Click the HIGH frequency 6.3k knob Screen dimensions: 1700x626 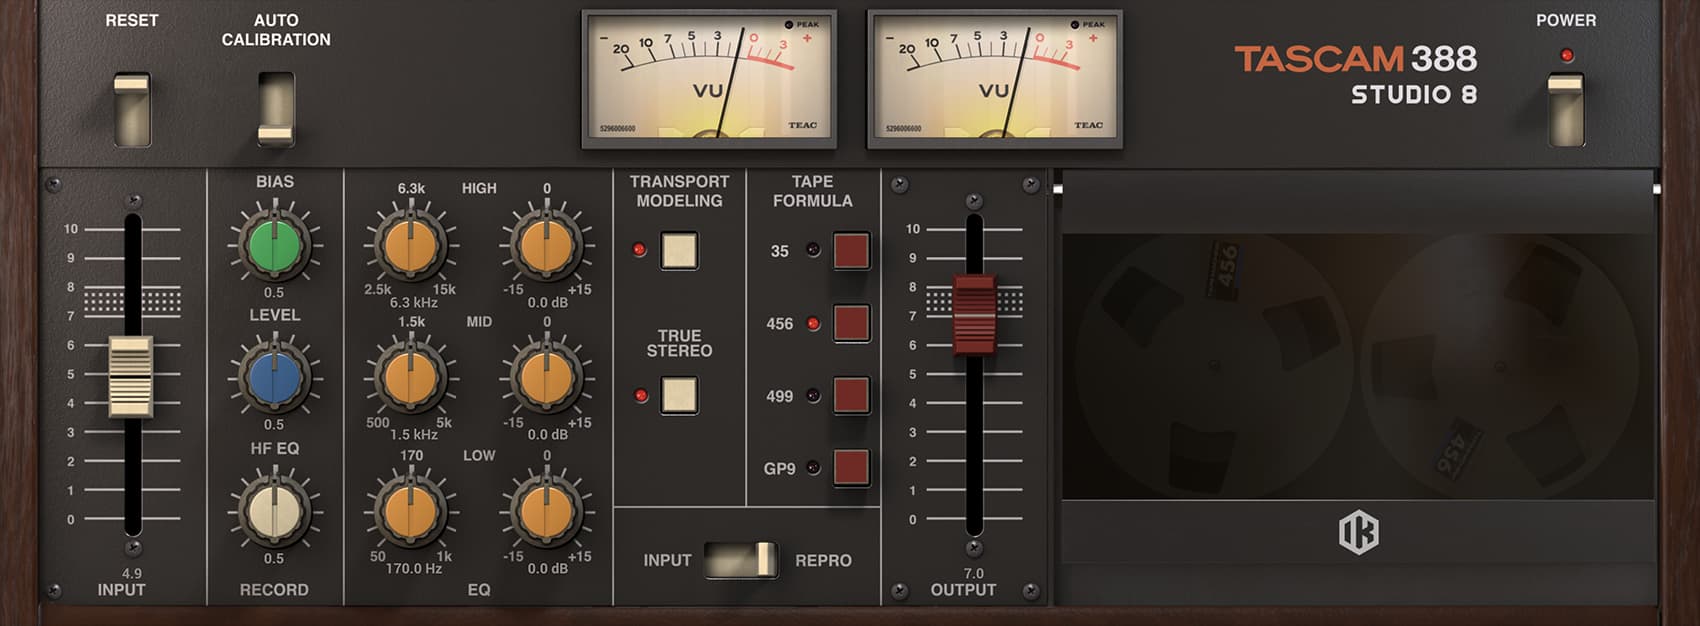[411, 245]
